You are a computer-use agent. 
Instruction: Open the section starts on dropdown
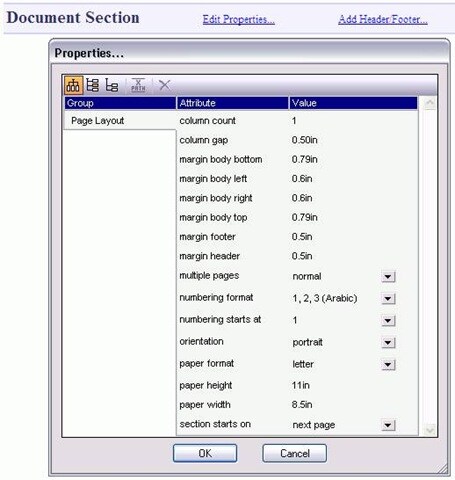[x=388, y=425]
